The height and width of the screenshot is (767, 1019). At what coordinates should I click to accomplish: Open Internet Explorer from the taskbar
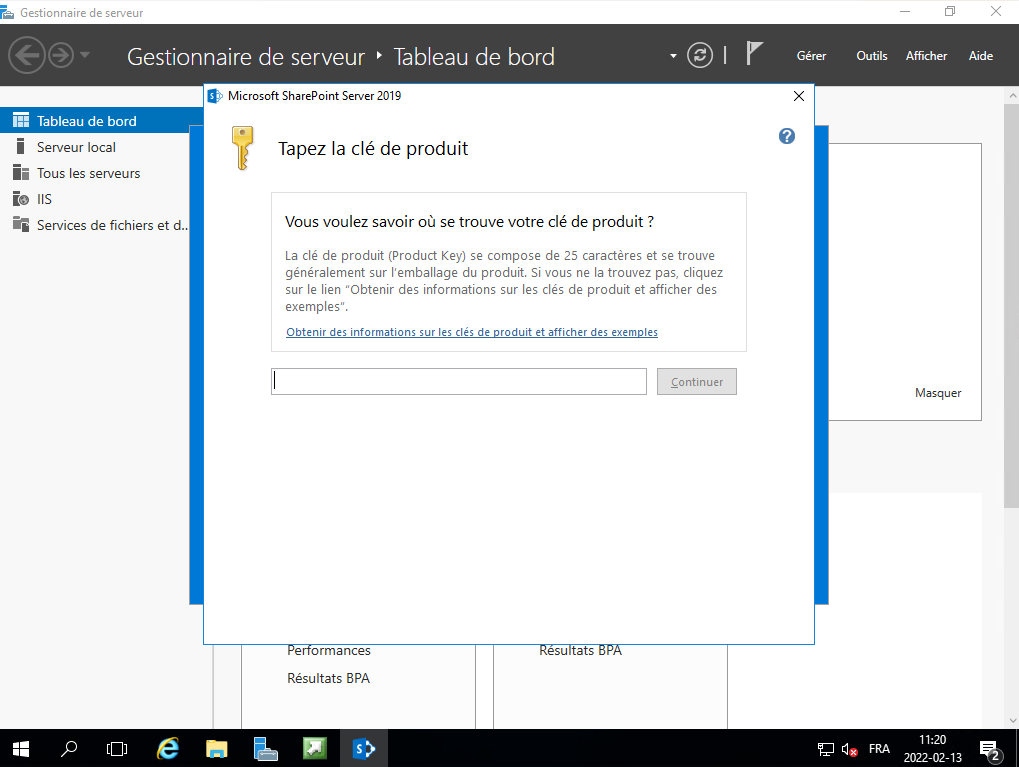[168, 747]
